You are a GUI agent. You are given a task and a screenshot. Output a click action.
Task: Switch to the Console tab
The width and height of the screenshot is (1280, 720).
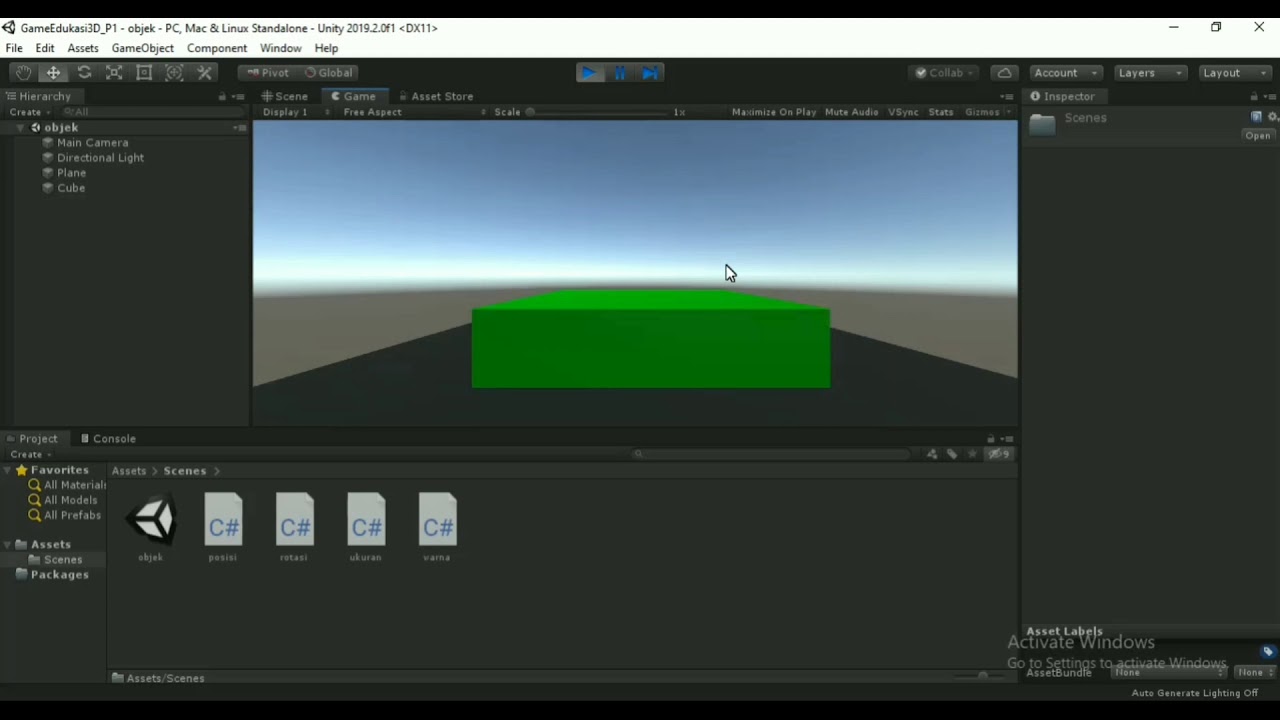coord(108,438)
